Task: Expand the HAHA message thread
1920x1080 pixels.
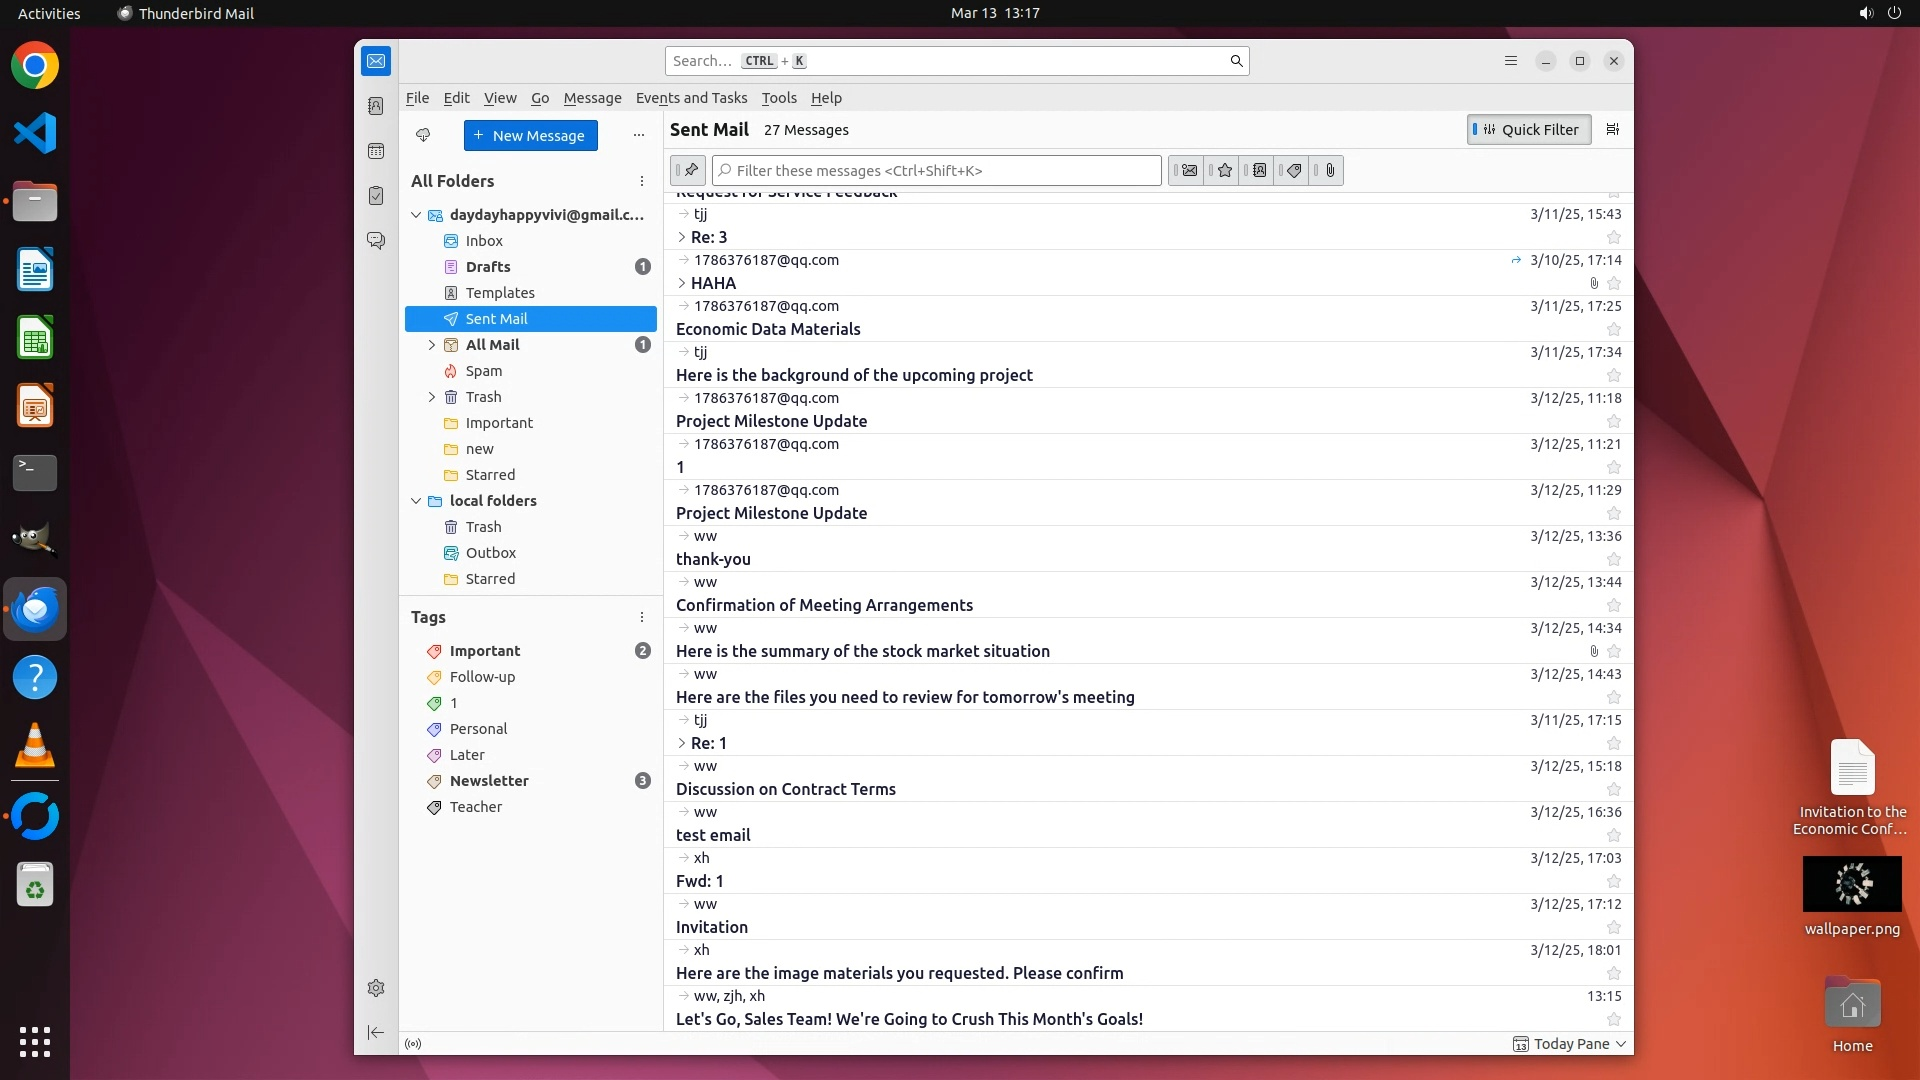Action: point(682,283)
